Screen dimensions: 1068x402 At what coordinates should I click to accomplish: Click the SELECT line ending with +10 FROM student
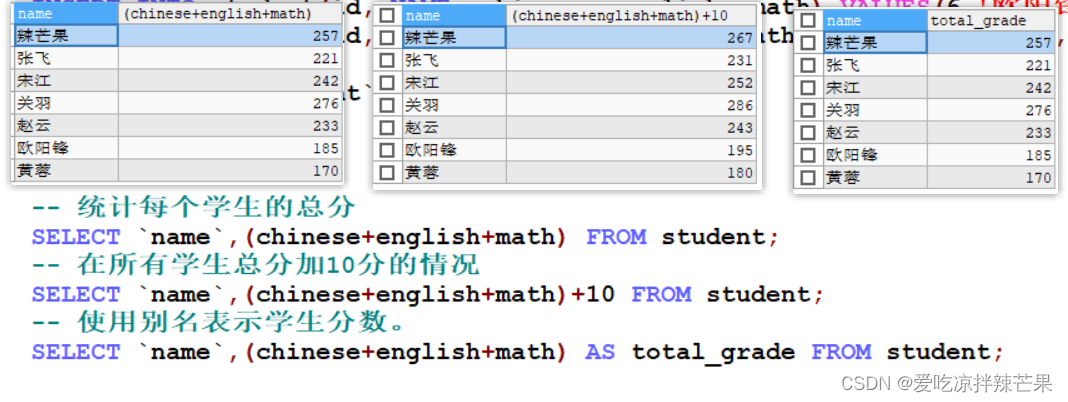[x=428, y=294]
